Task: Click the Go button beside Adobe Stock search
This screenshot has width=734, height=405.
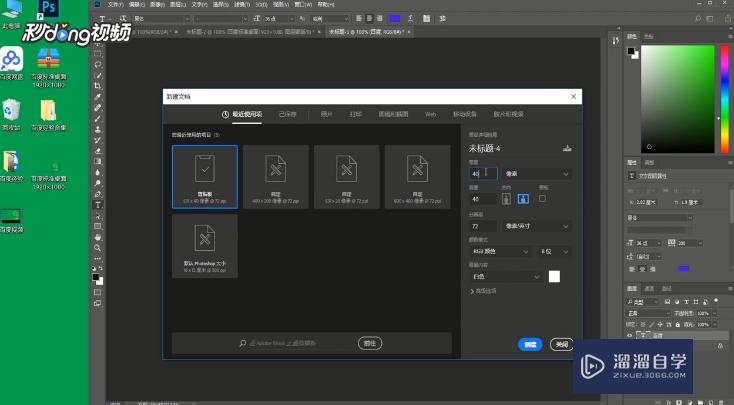Action: click(370, 343)
